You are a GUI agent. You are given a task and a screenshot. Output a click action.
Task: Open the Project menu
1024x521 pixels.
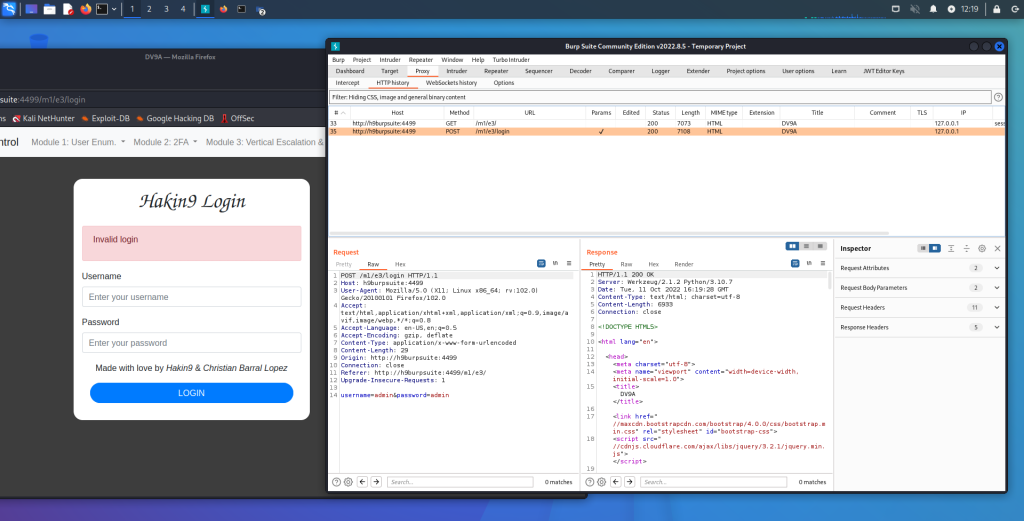tap(362, 59)
